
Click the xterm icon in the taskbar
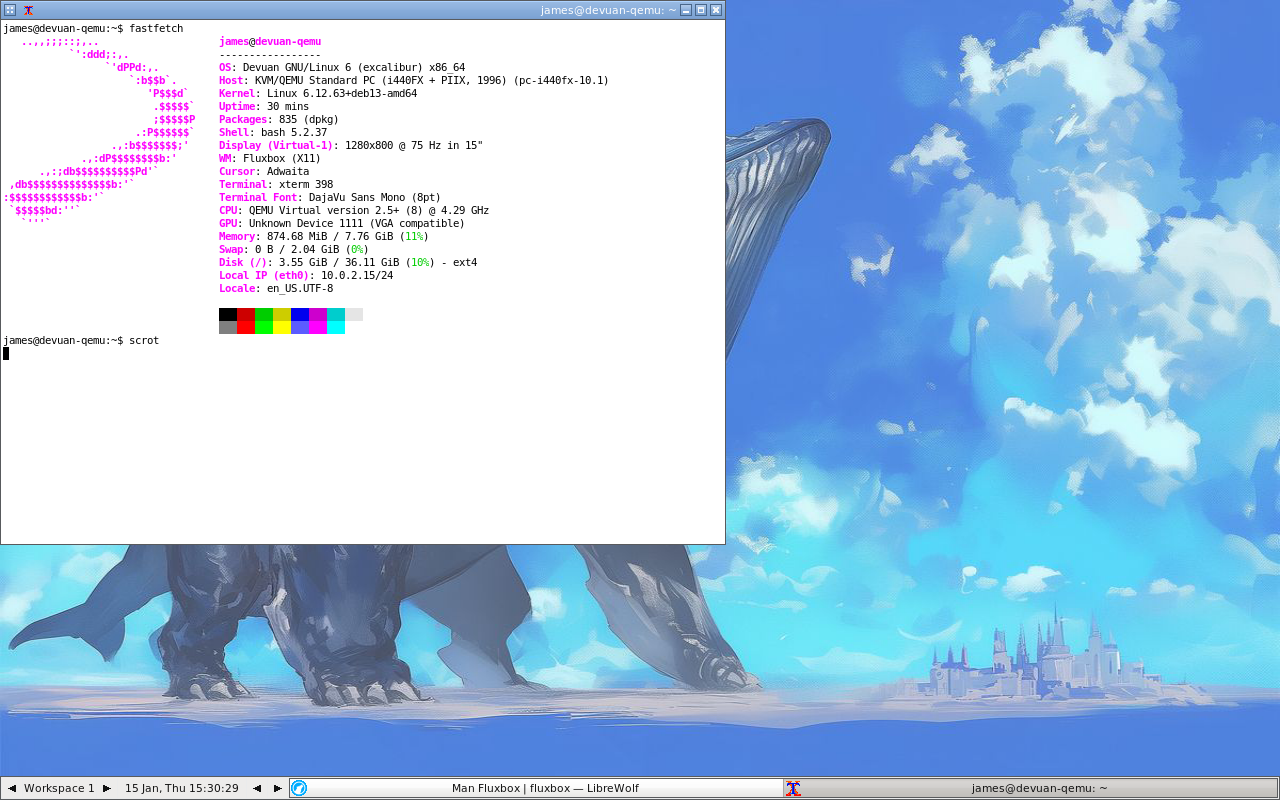[x=793, y=788]
